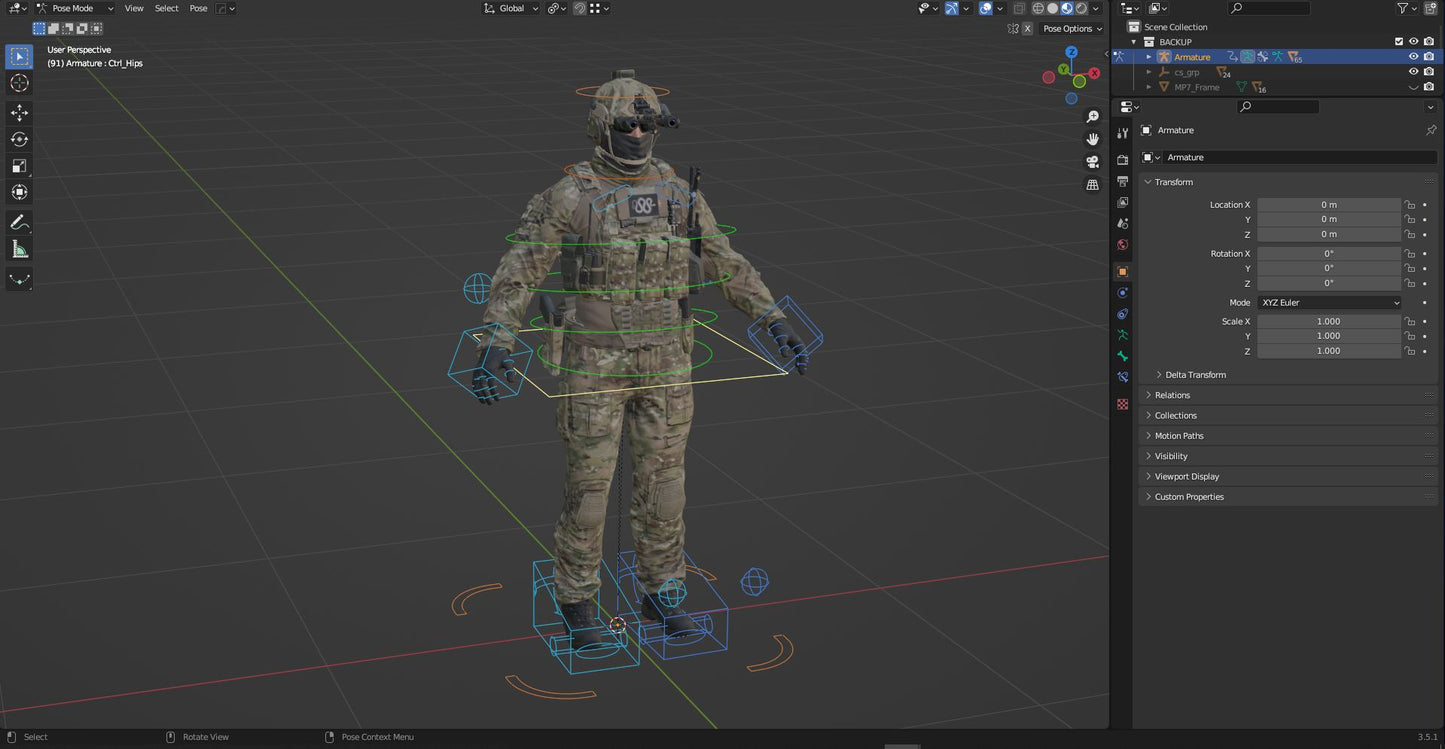Click the Location X value field
Viewport: 1445px width, 749px height.
1328,205
